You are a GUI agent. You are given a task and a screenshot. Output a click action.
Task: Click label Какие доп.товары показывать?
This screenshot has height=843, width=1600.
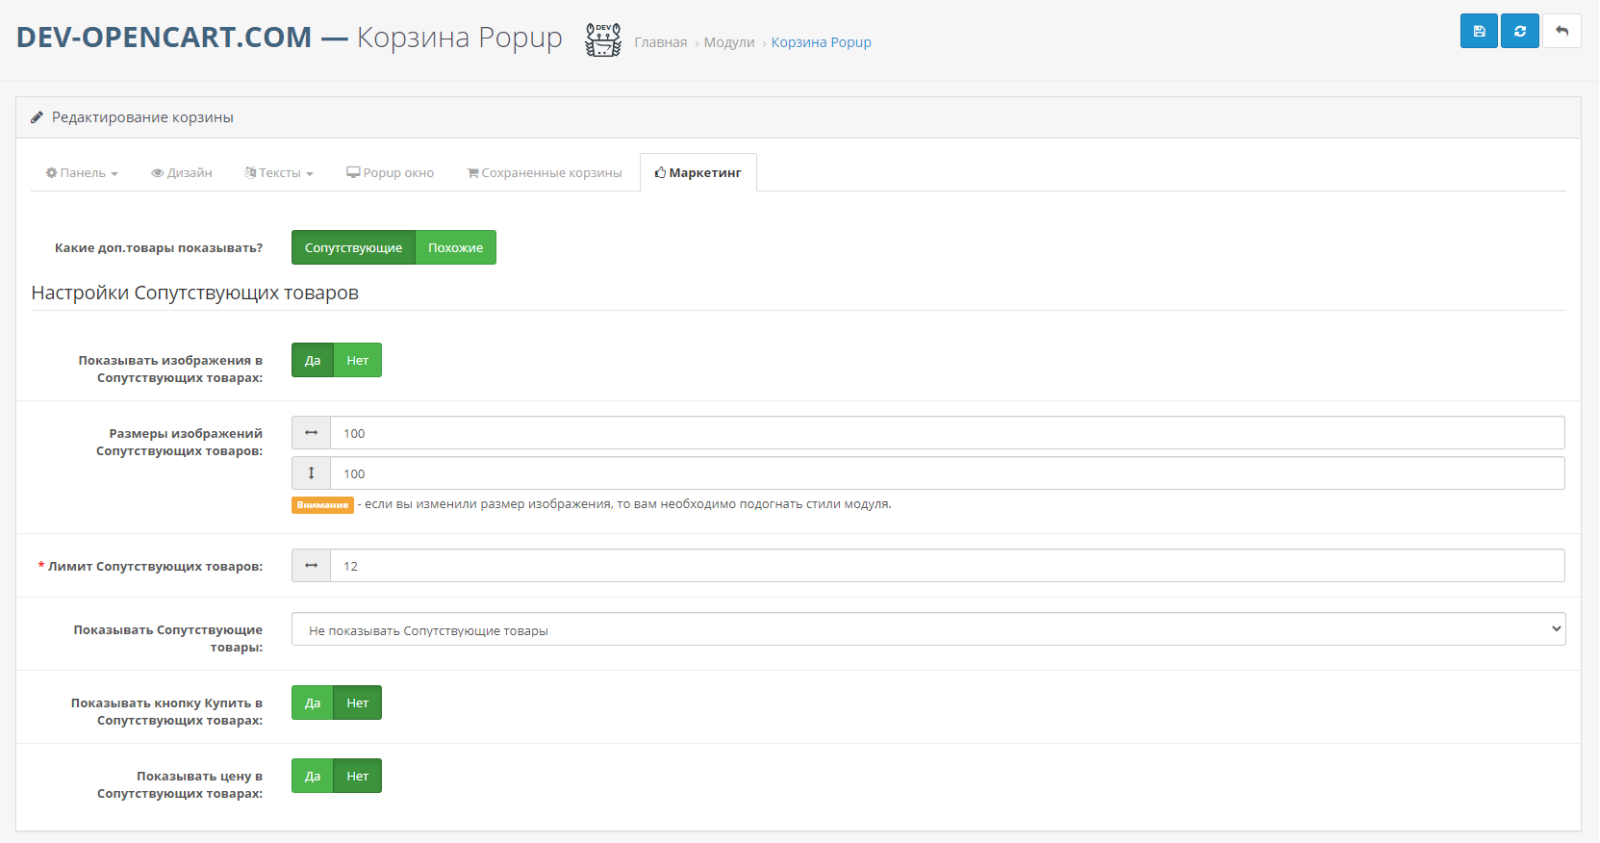159,248
